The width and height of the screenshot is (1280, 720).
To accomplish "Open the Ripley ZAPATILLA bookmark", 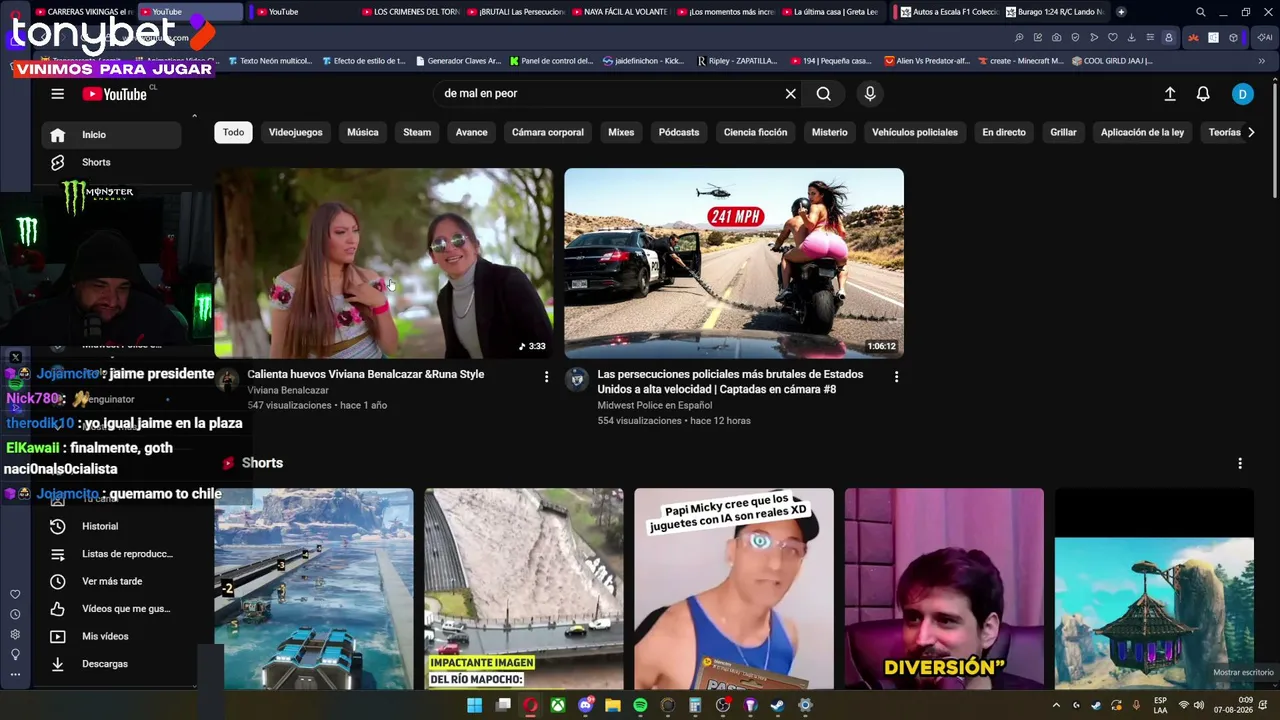I will 737,61.
